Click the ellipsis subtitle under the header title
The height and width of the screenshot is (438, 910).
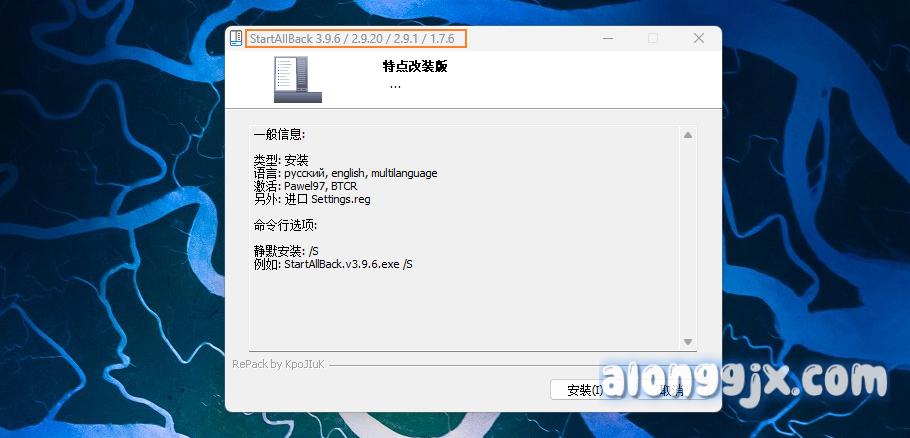click(x=395, y=85)
